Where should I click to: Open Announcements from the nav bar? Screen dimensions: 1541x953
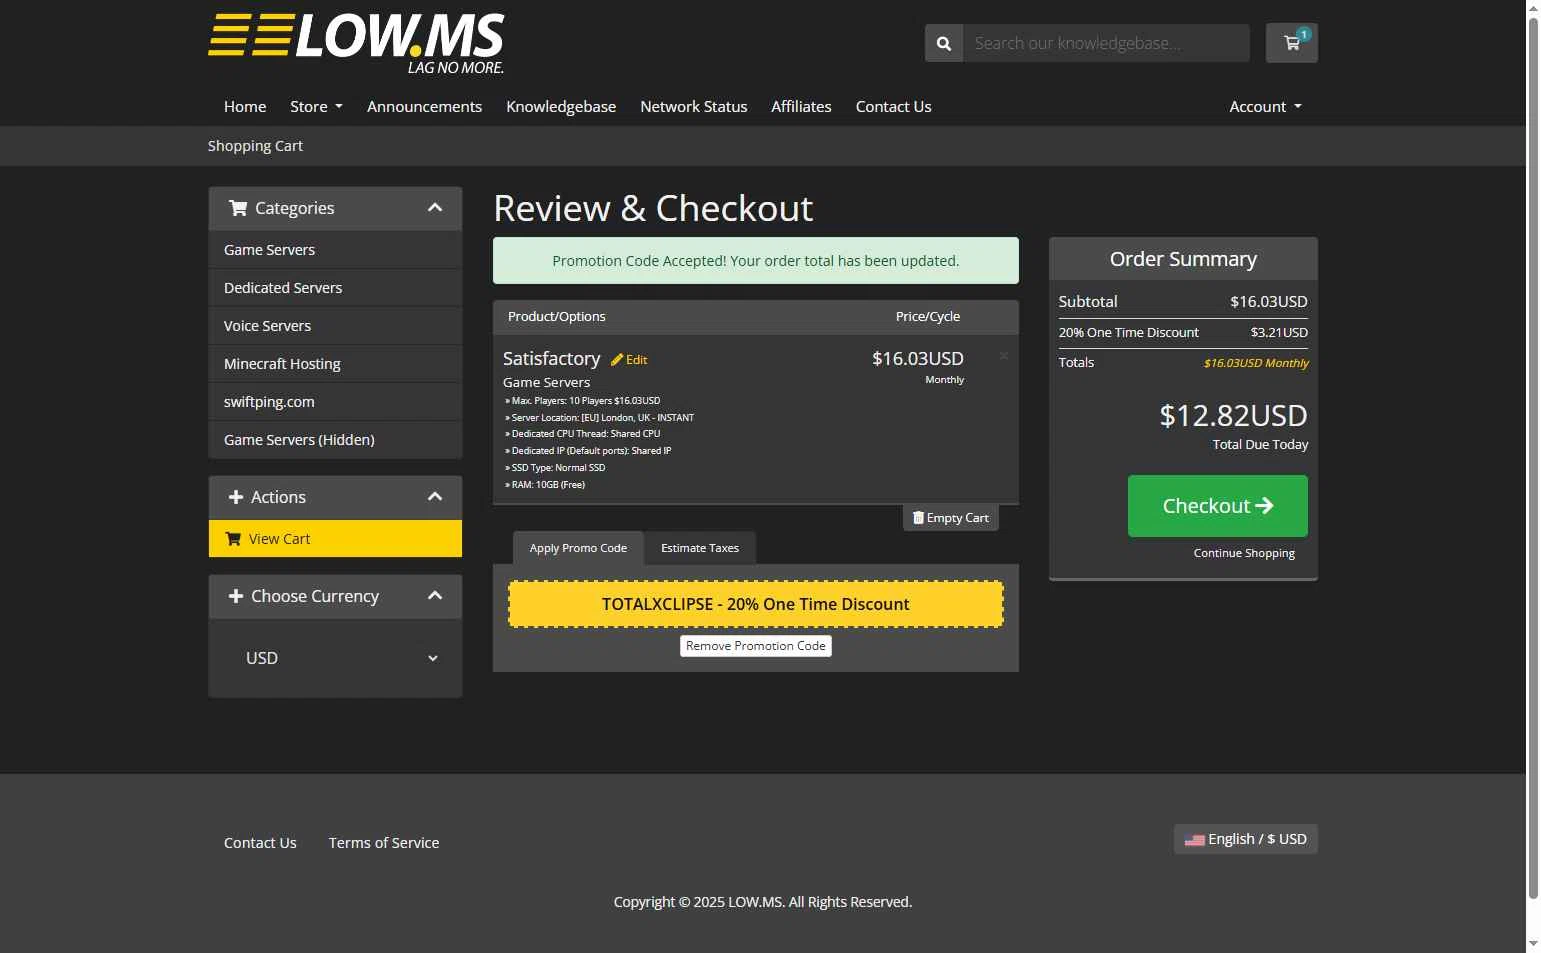coord(424,107)
